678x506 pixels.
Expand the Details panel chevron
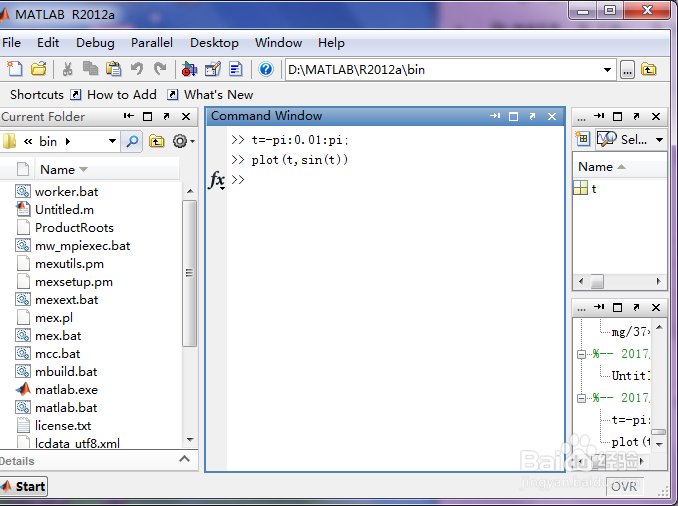[185, 459]
